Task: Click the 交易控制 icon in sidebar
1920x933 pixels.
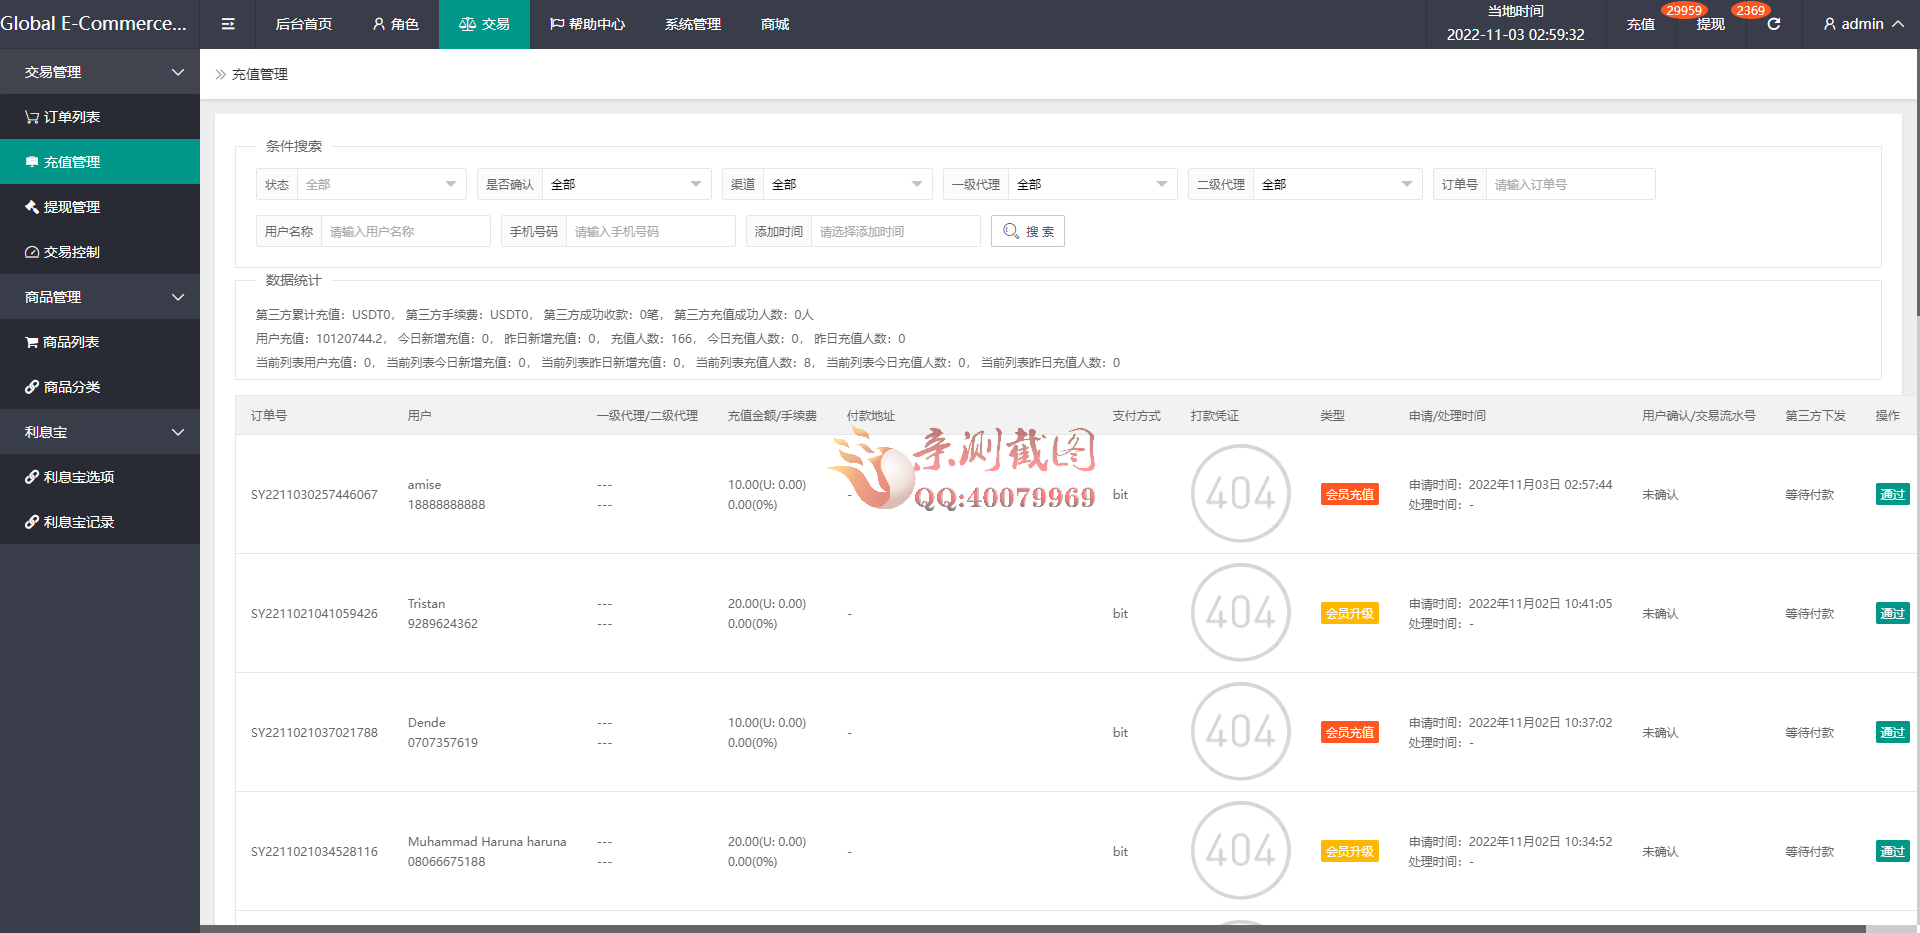Action: tap(31, 252)
